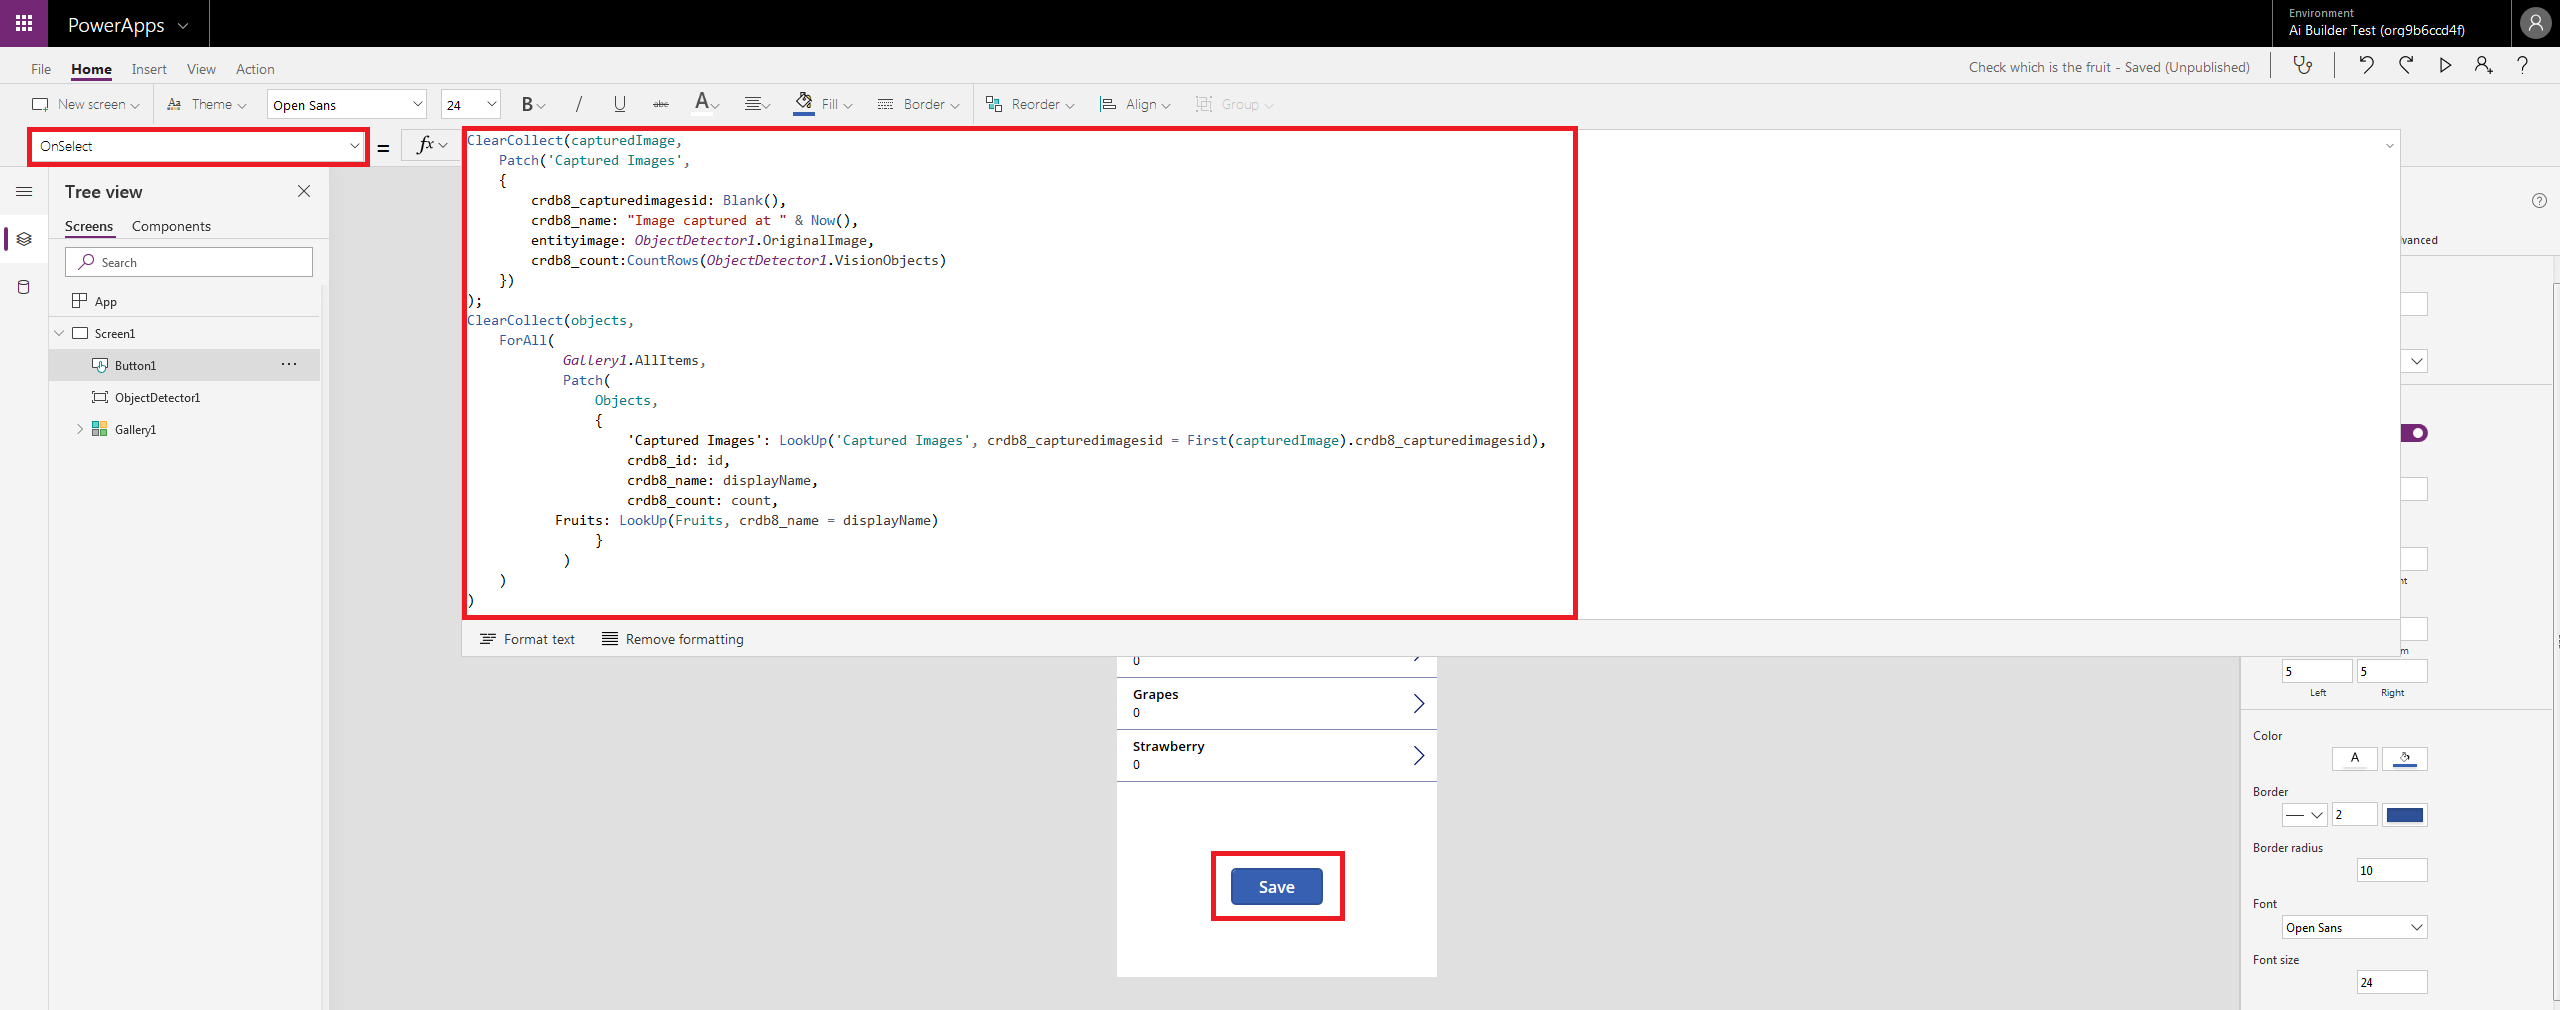The image size is (2560, 1010).
Task: Expand the Gallery1 tree node
Action: tap(80, 429)
